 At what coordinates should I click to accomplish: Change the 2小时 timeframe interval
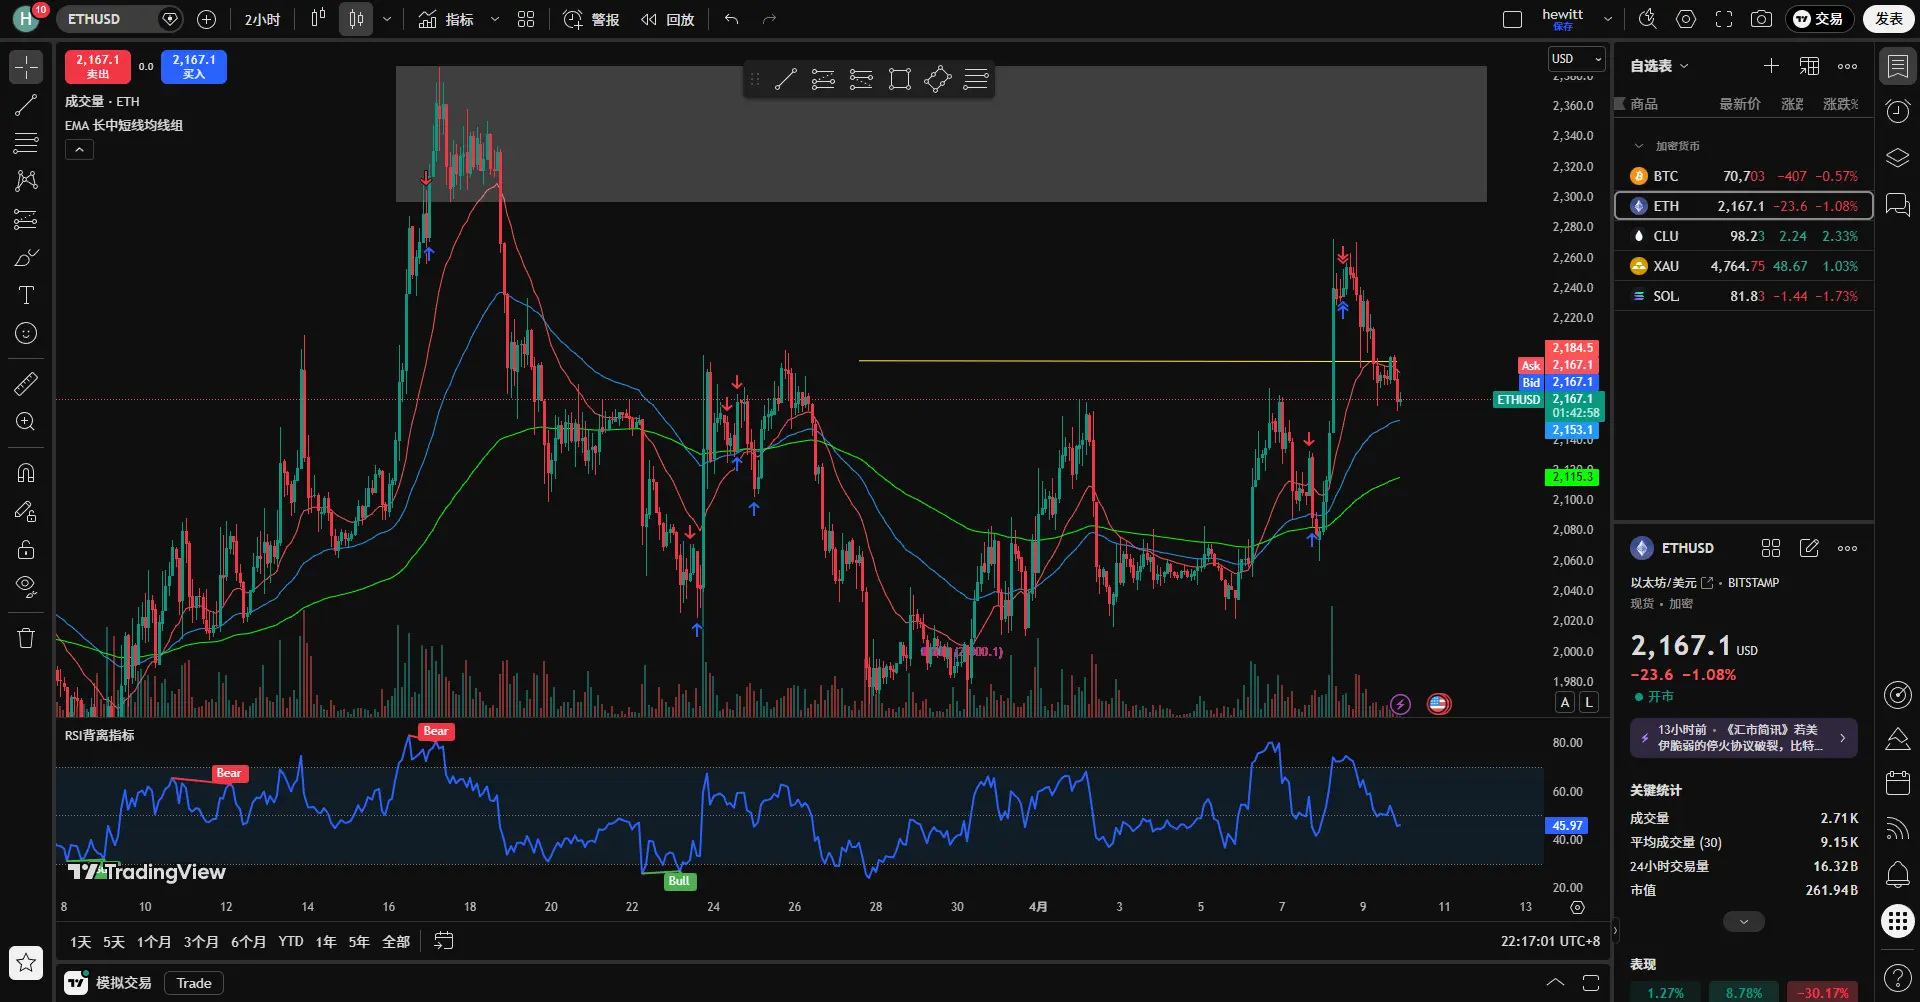point(262,19)
